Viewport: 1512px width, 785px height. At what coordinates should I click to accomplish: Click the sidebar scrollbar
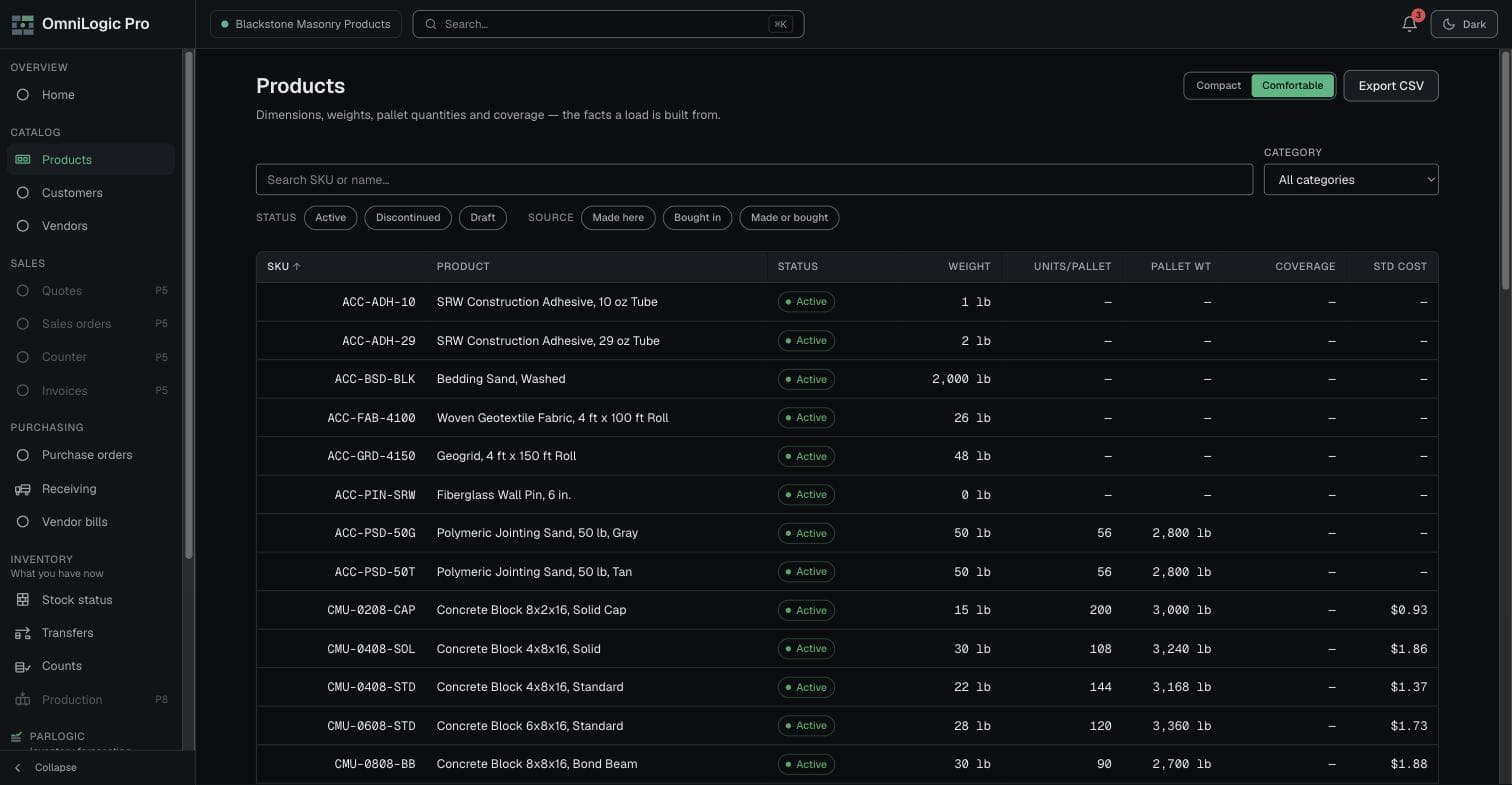tap(188, 305)
